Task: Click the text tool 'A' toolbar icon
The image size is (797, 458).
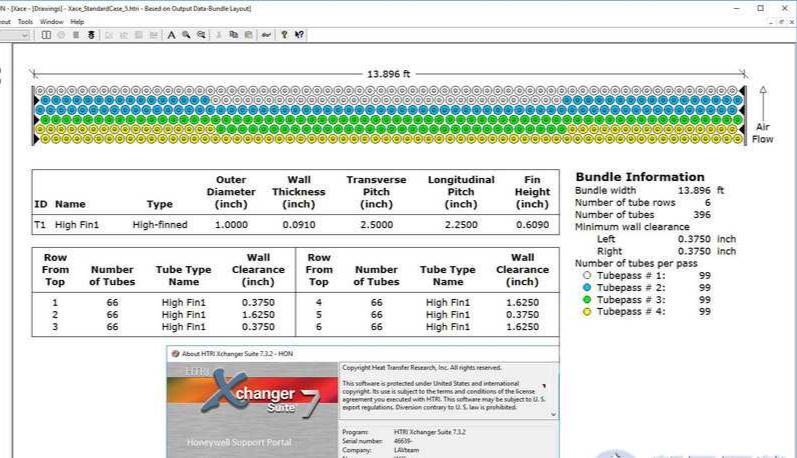Action: click(x=171, y=35)
